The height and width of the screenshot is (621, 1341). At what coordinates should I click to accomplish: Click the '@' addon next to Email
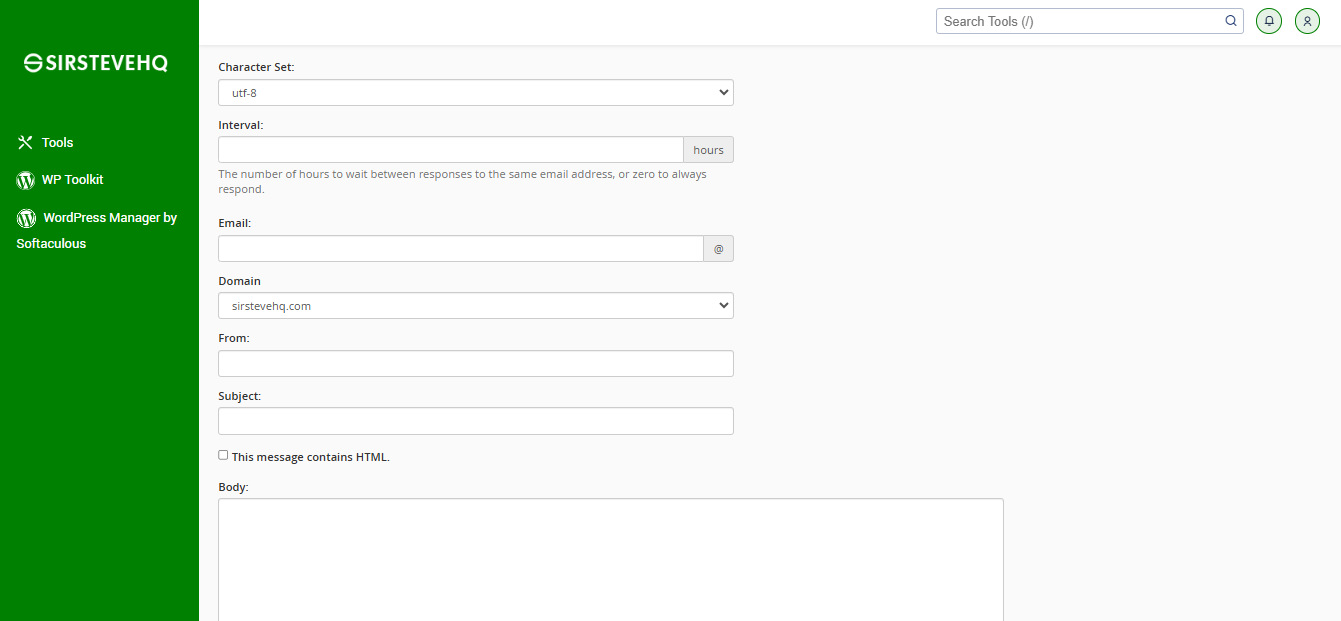(718, 249)
